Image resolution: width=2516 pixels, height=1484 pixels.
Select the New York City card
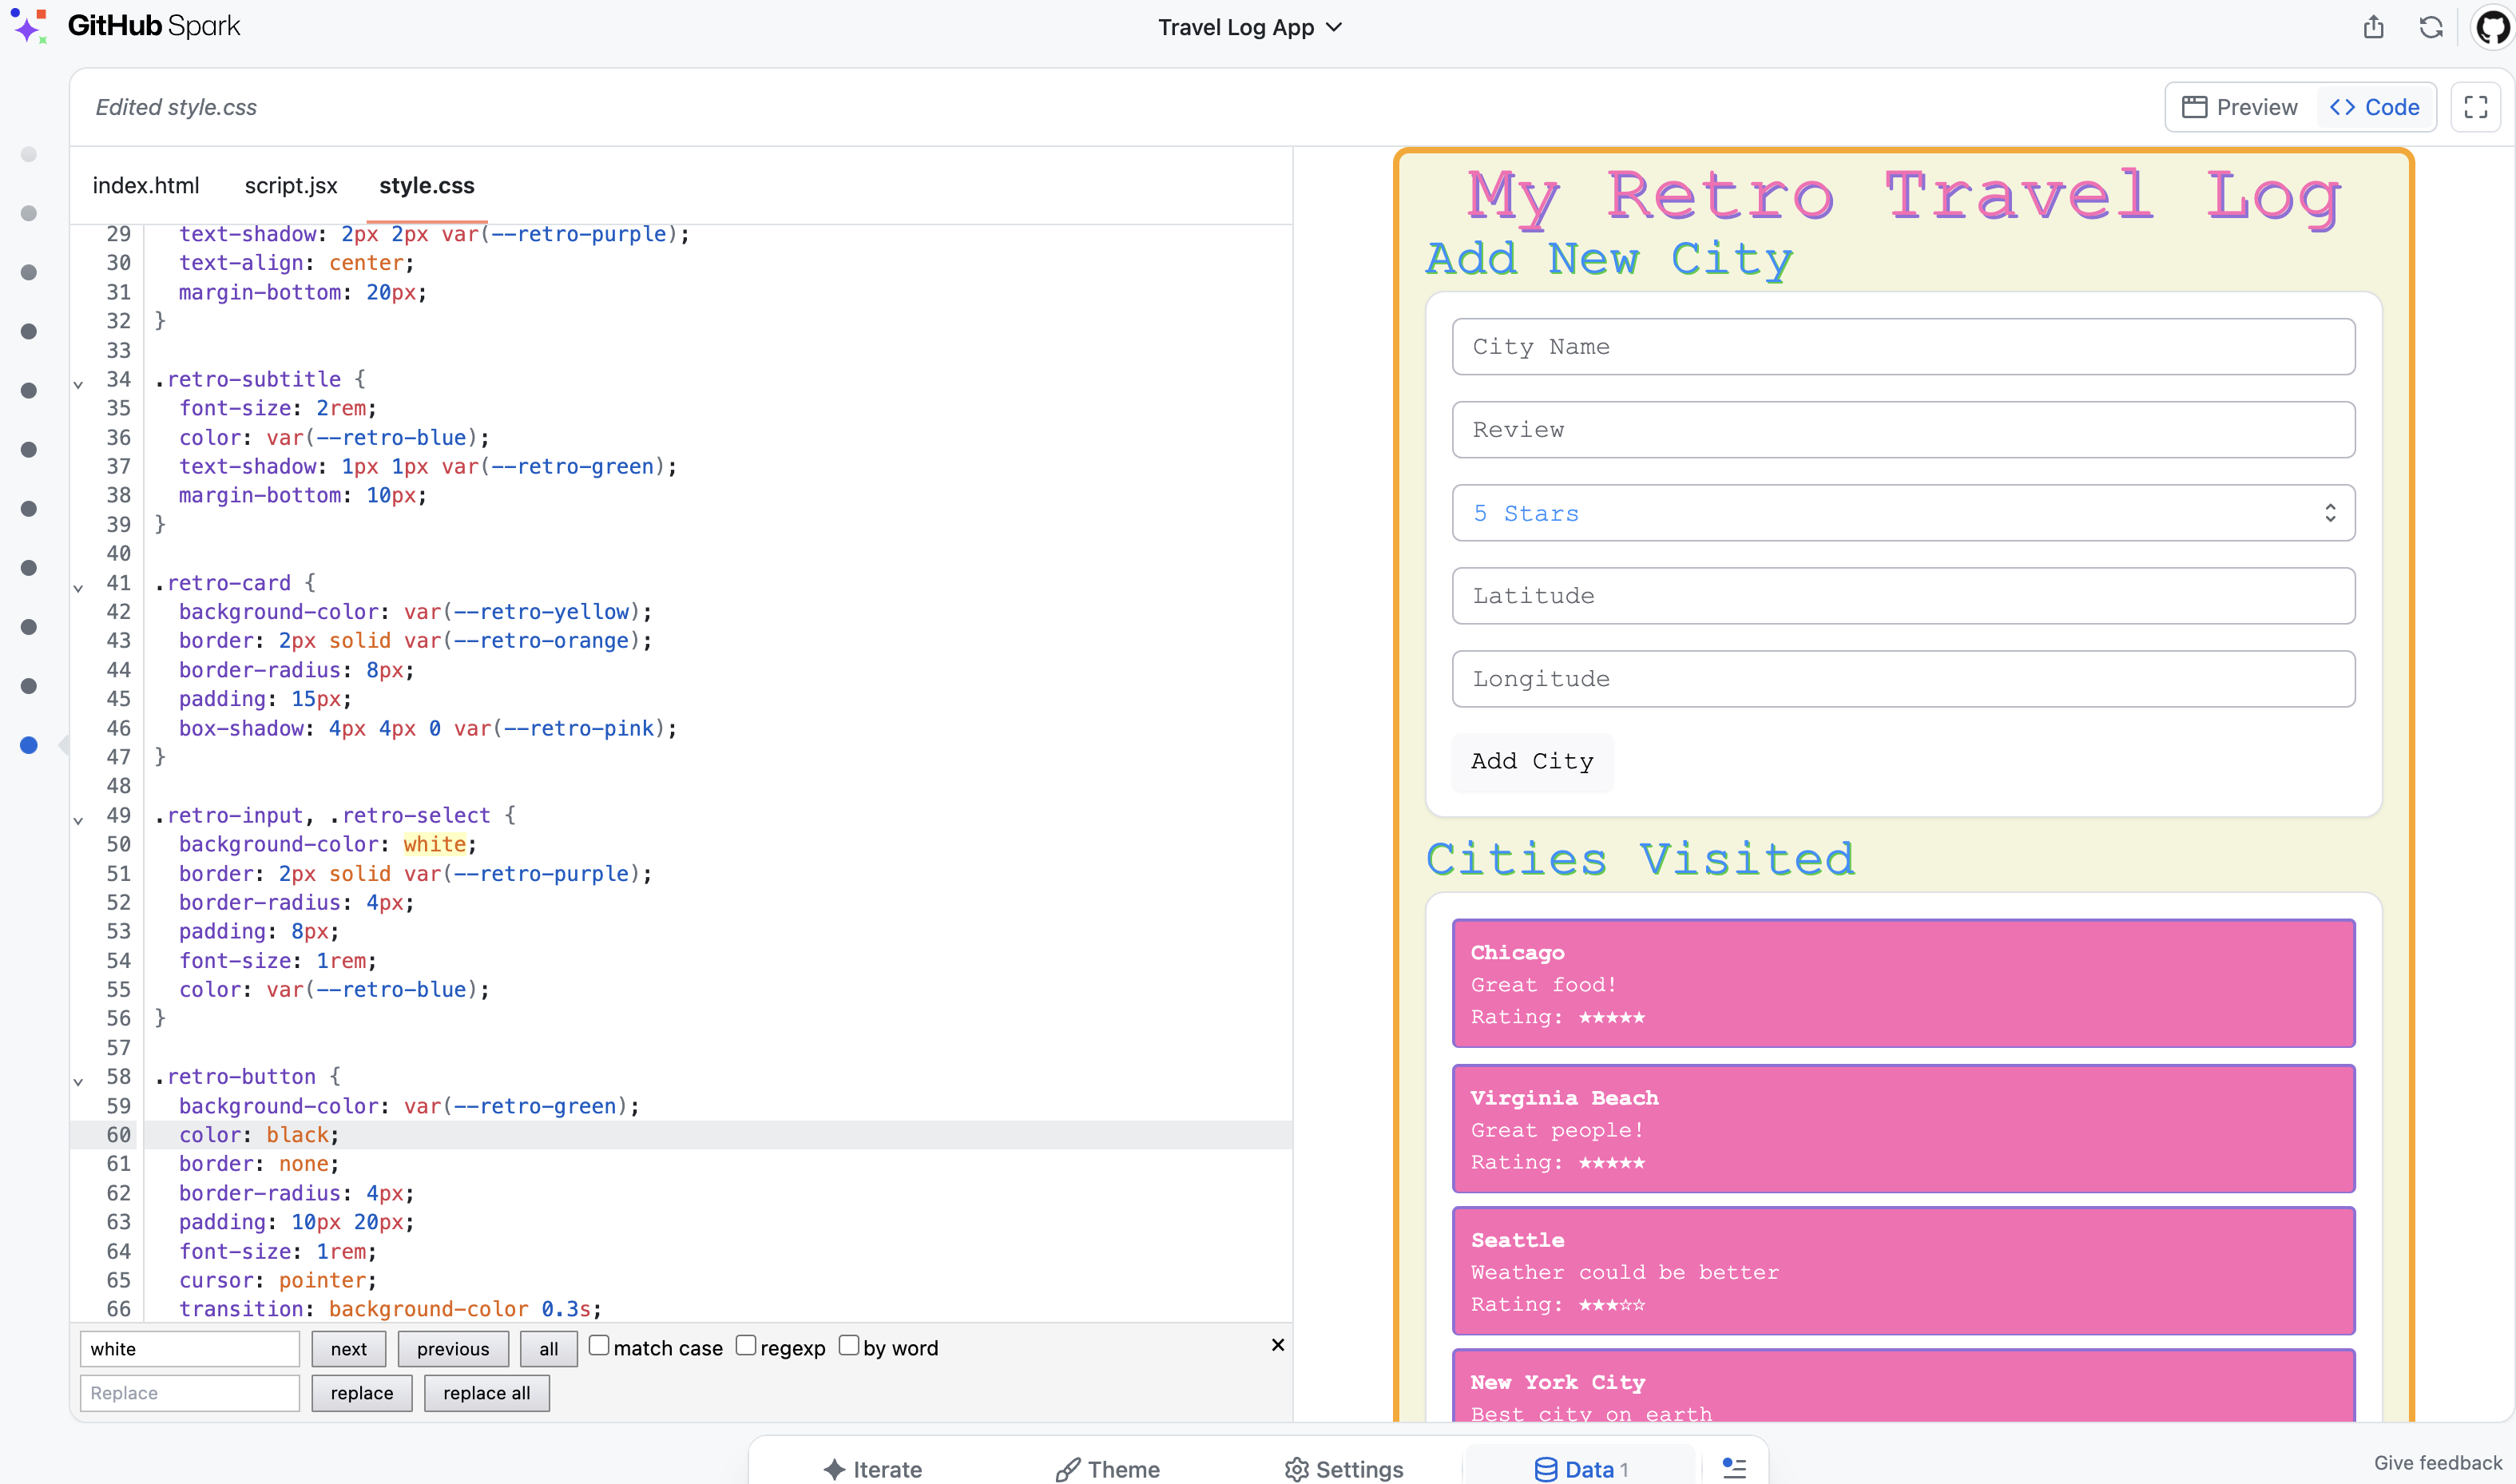[x=1903, y=1386]
